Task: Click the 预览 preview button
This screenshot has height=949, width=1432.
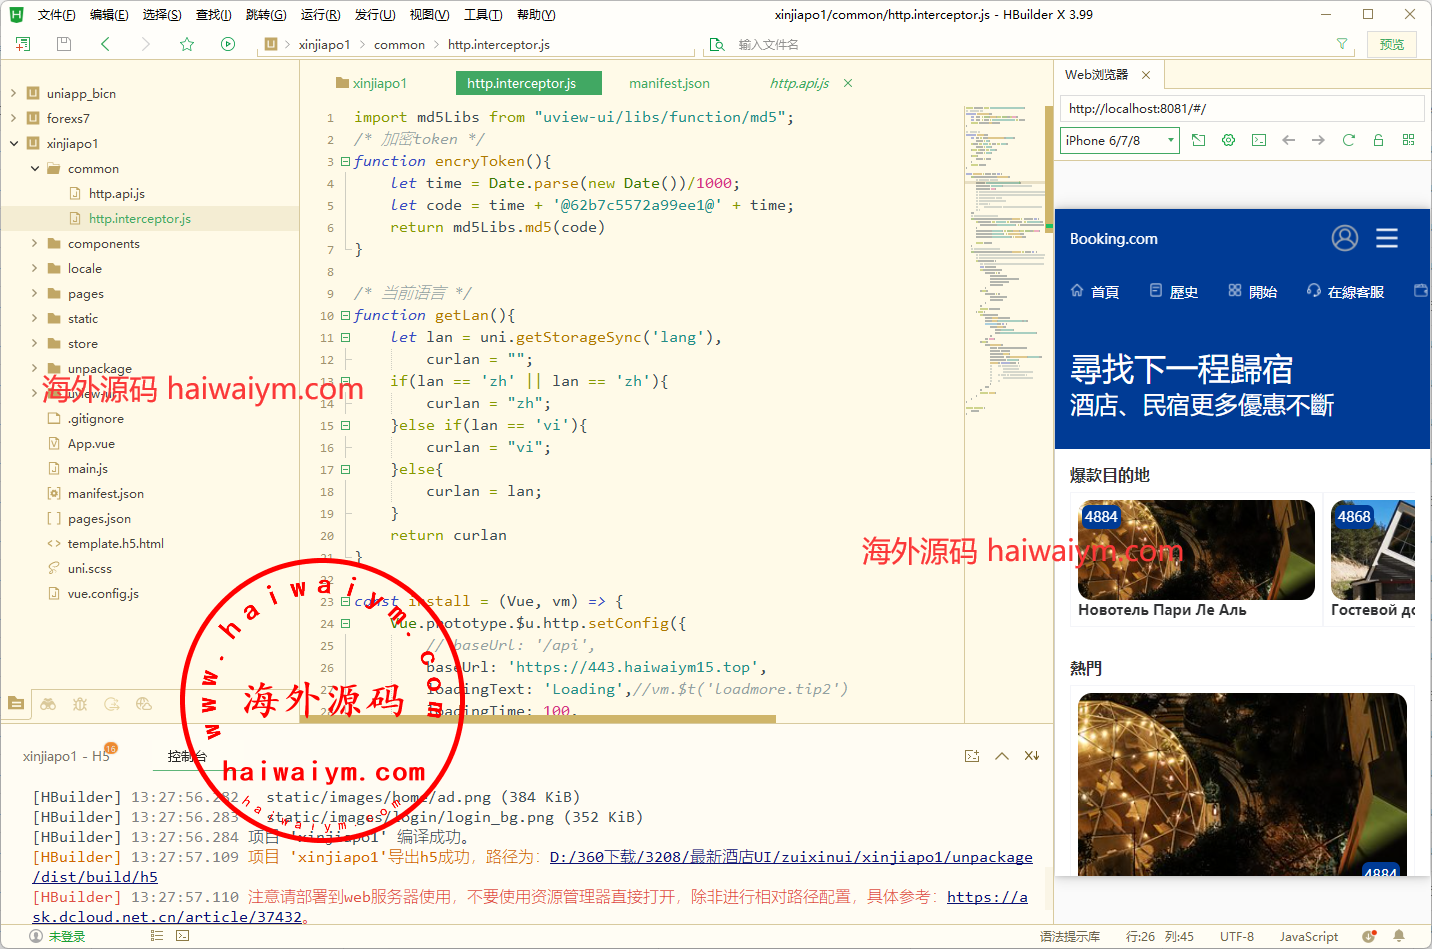Action: (x=1391, y=44)
